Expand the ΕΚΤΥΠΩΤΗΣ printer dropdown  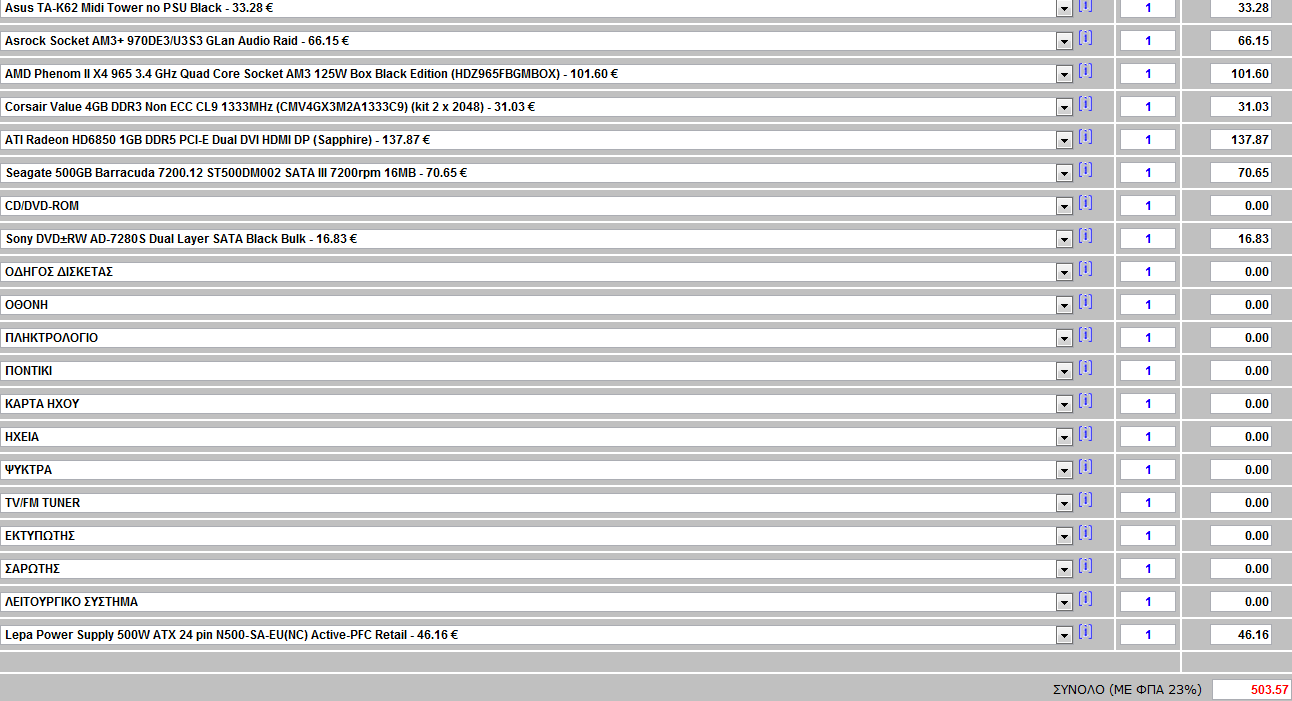coord(1064,537)
